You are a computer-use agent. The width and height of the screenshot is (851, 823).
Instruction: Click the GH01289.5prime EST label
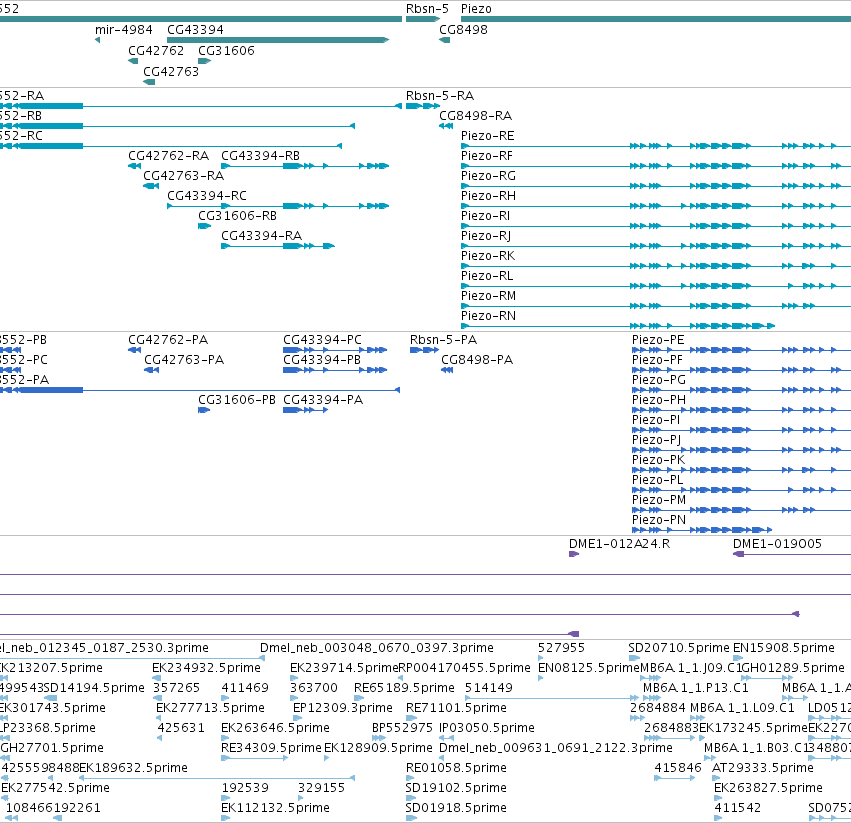pos(793,668)
